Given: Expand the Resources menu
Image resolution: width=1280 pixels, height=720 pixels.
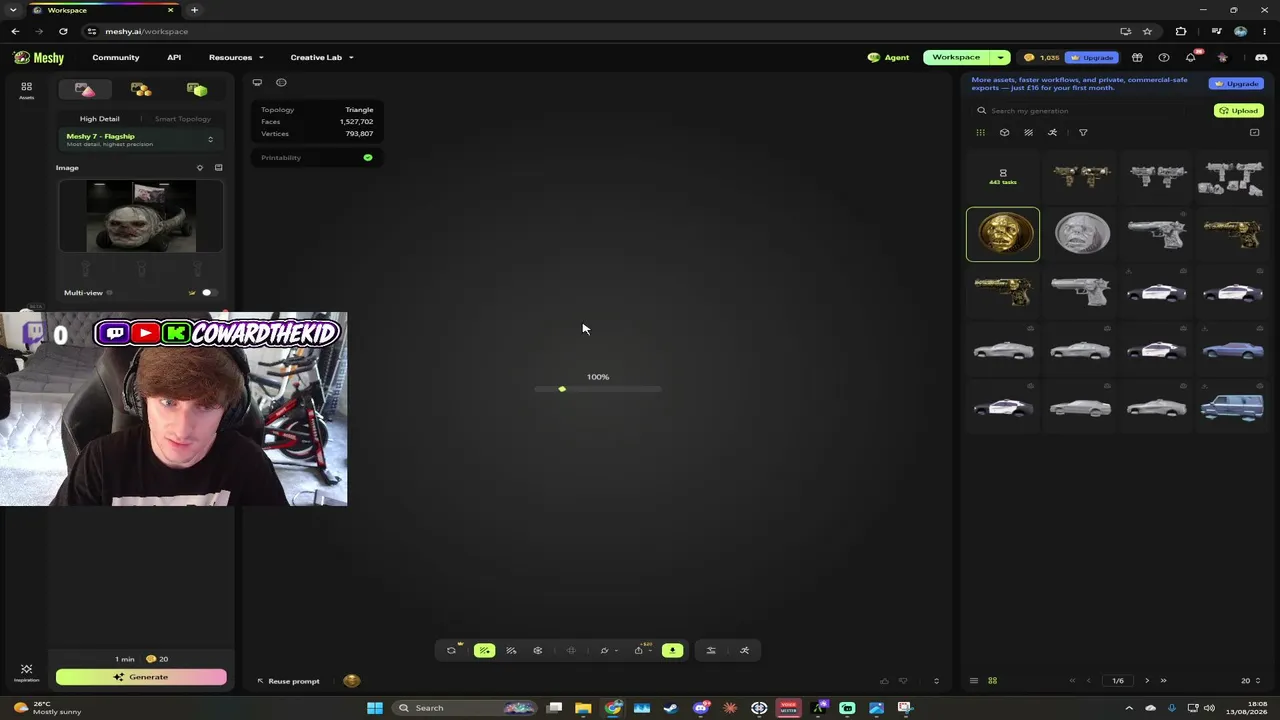Looking at the screenshot, I should (x=236, y=58).
